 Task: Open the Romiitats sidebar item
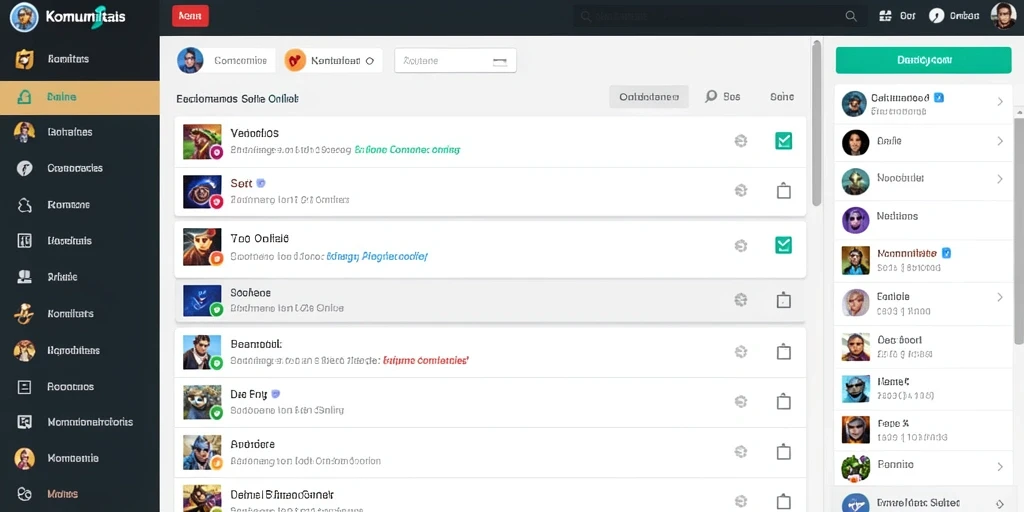[x=80, y=59]
